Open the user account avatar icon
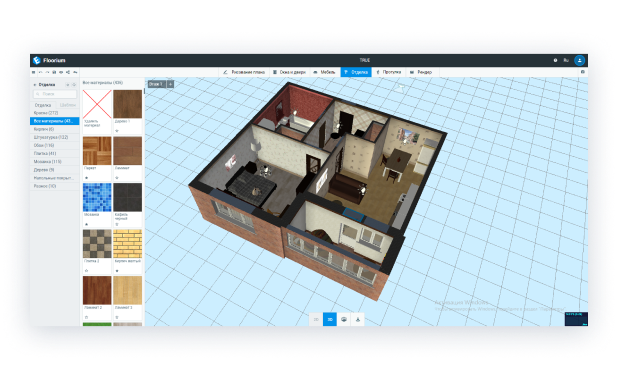Screen dimensions: 618x390 point(579,60)
